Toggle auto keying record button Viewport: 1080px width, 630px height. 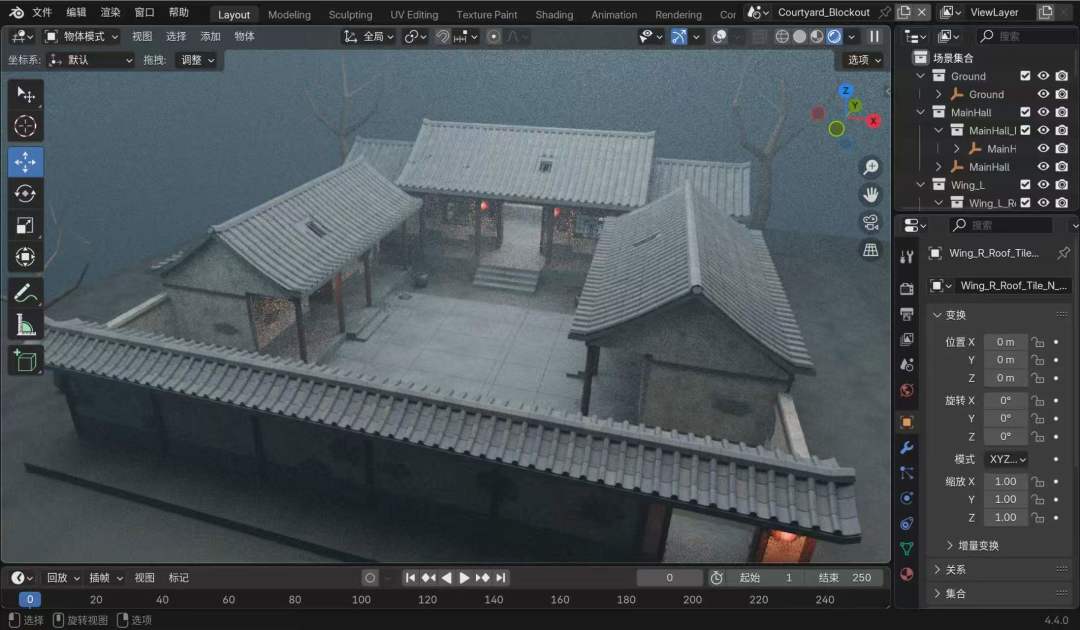pos(370,578)
